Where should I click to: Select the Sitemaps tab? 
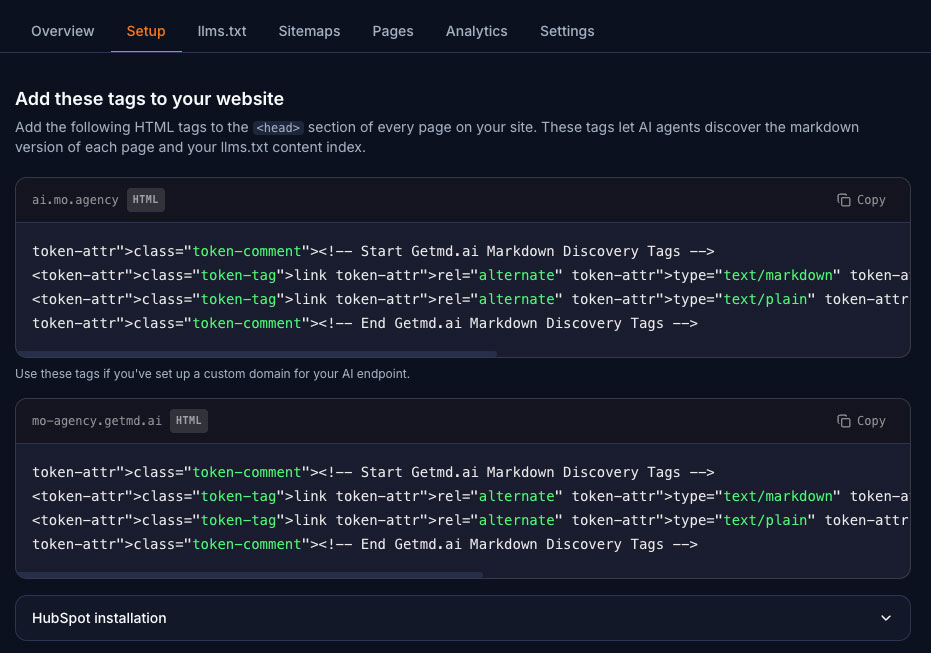309,31
